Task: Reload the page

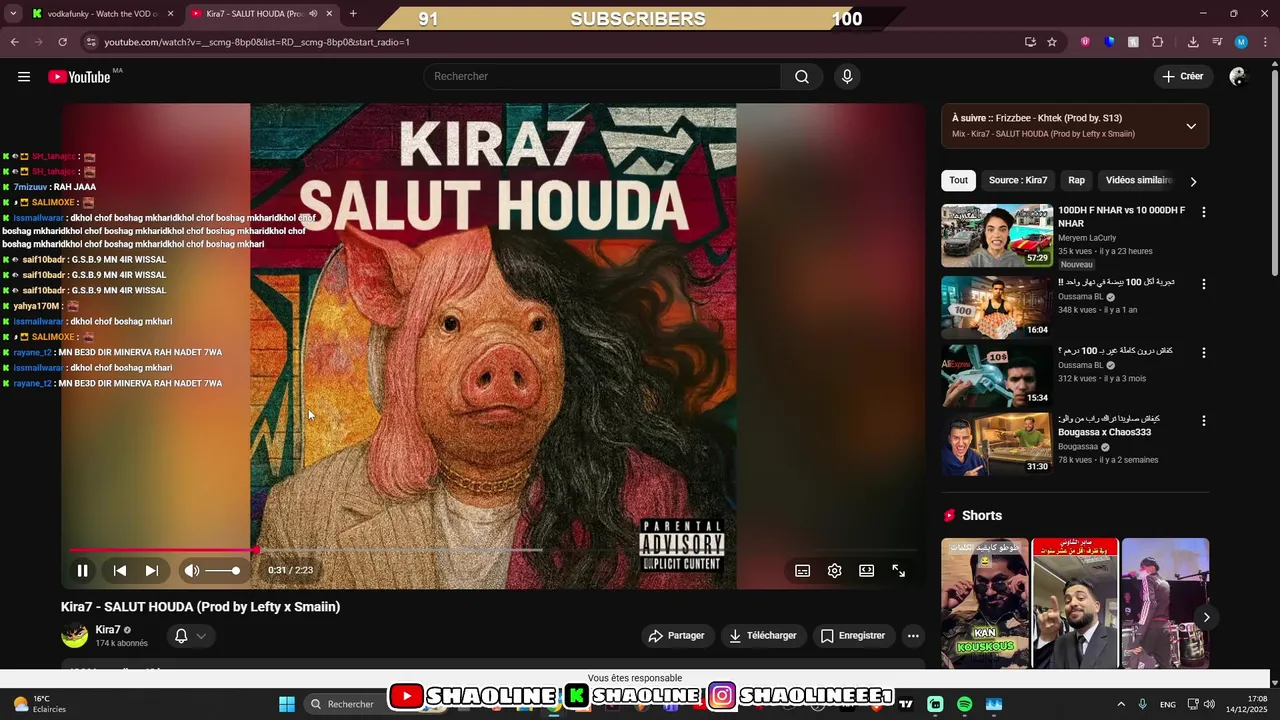Action: click(62, 42)
